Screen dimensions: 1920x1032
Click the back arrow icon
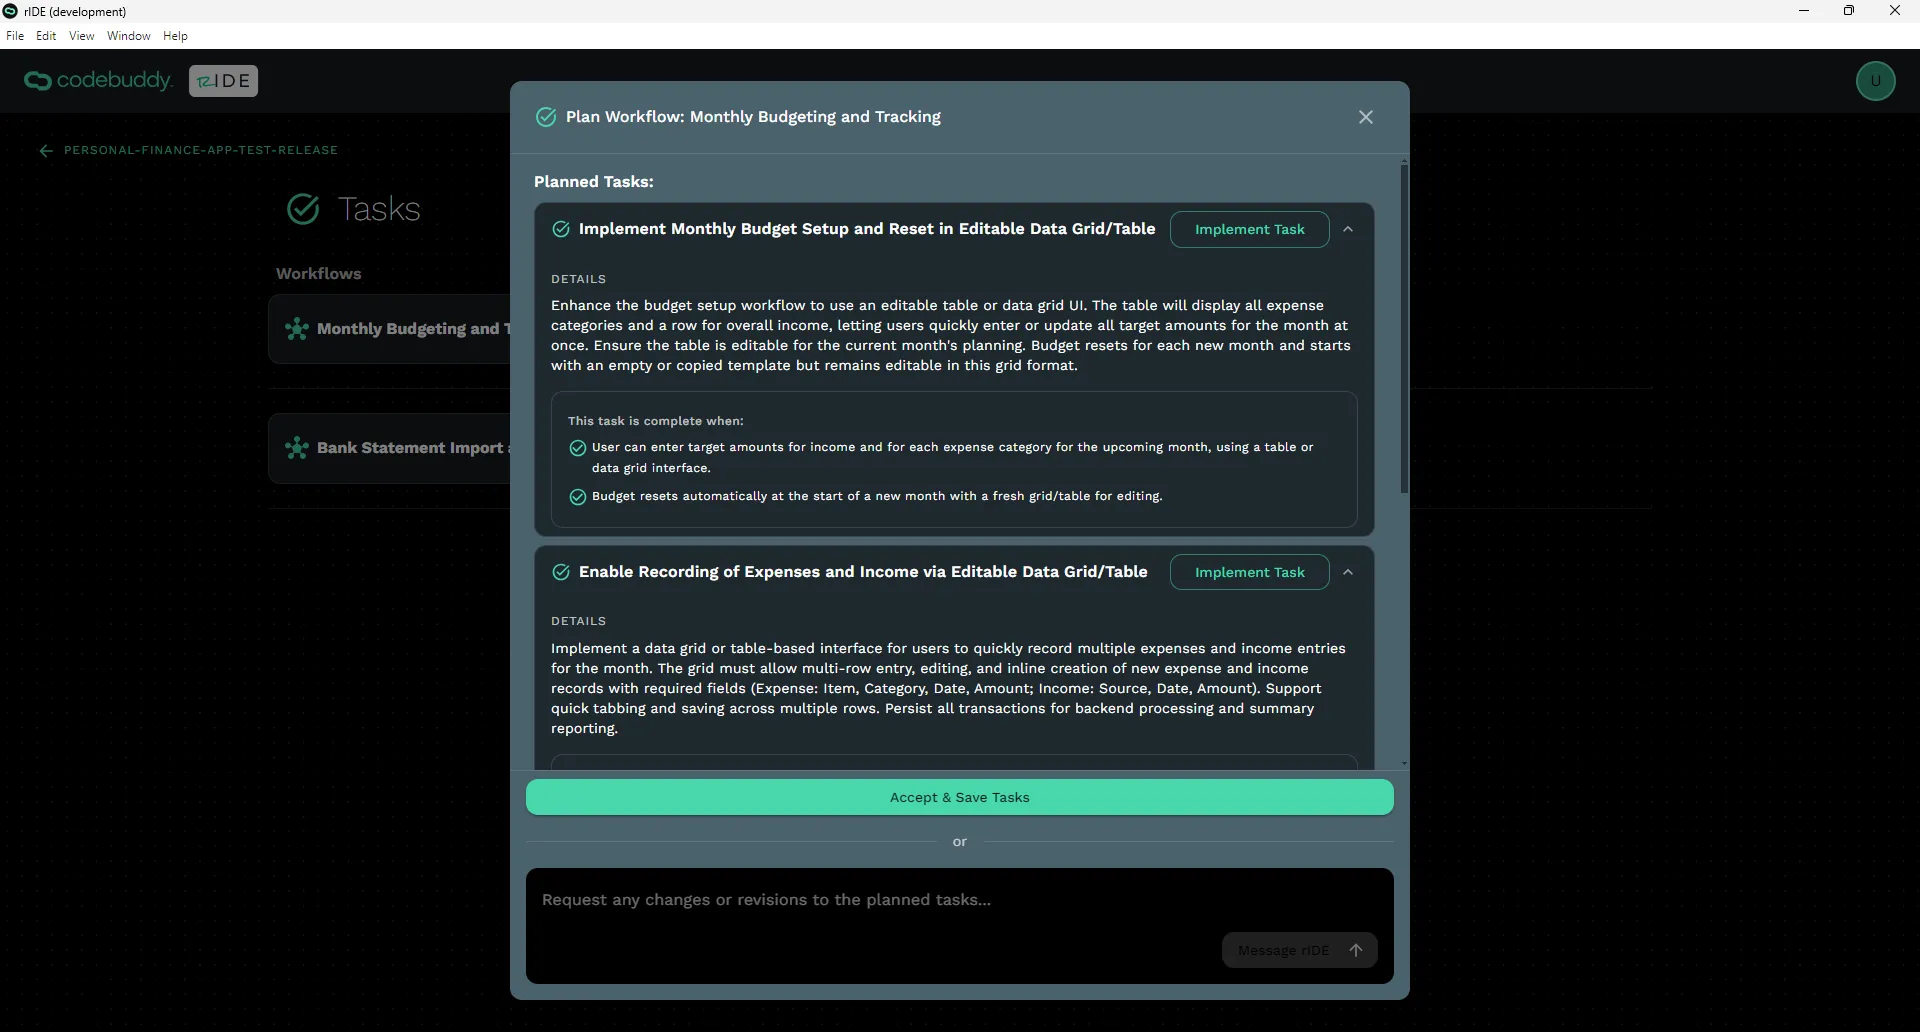click(x=46, y=151)
